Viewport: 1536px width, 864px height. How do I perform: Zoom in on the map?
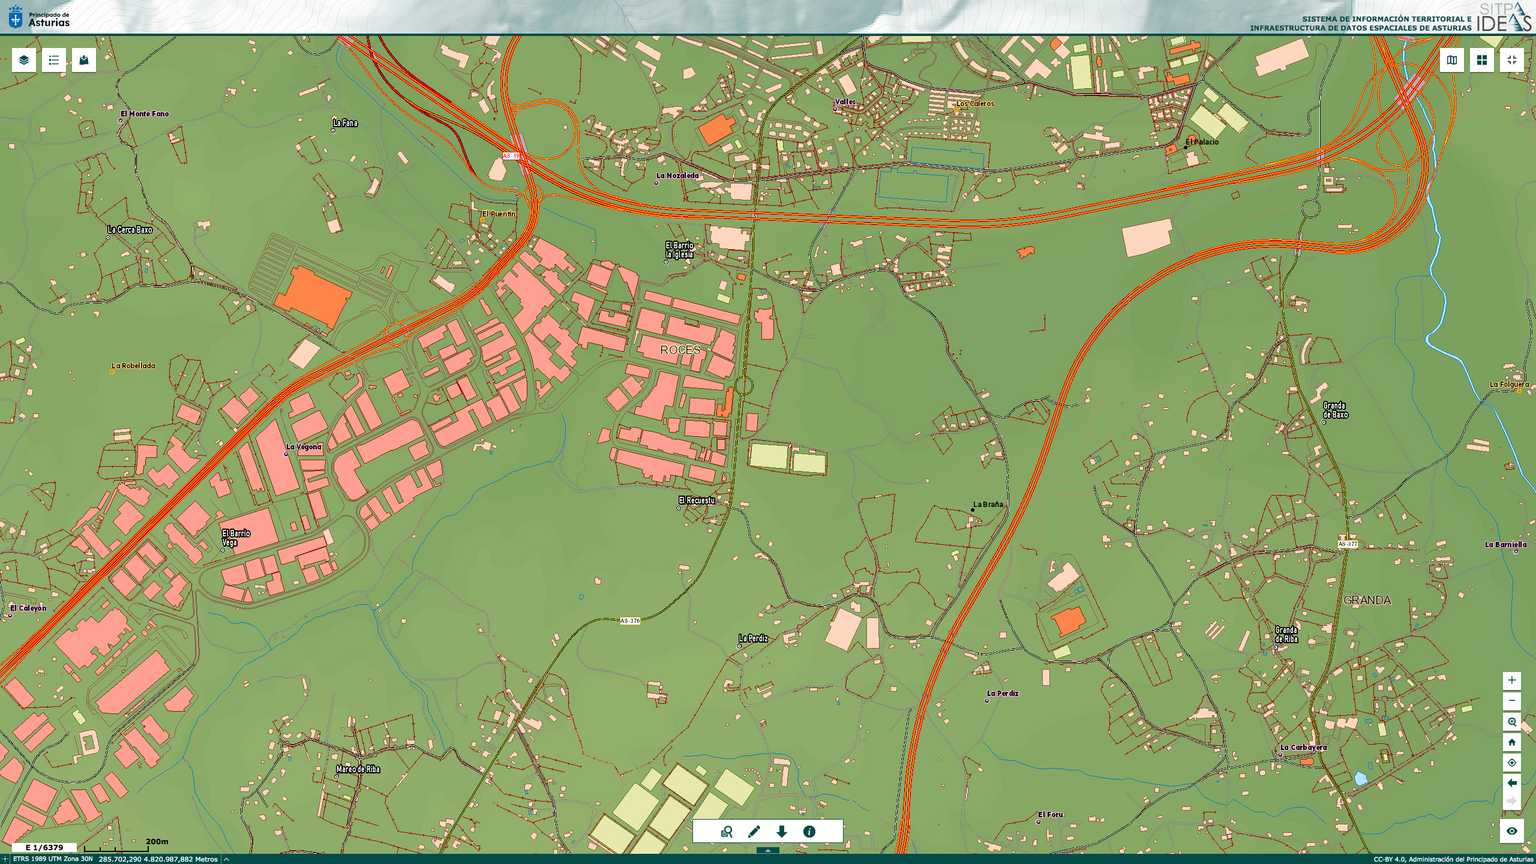(x=1512, y=681)
